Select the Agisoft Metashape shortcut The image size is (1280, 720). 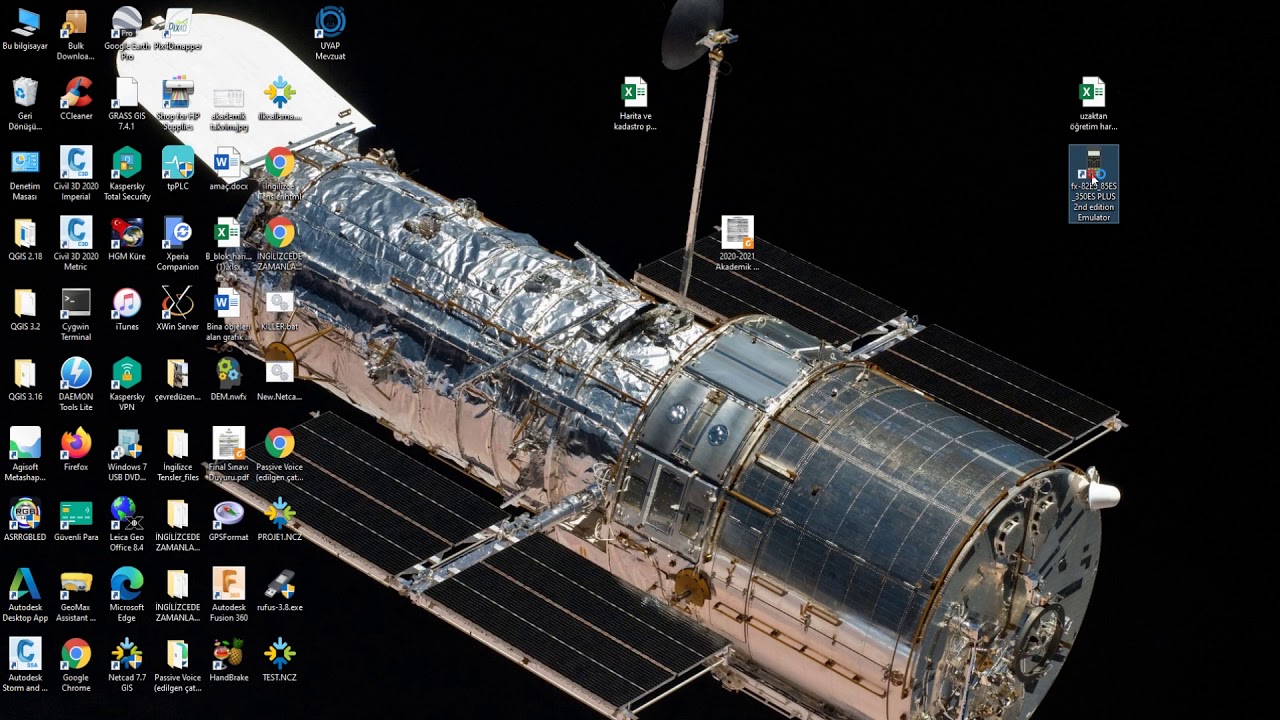pos(25,454)
